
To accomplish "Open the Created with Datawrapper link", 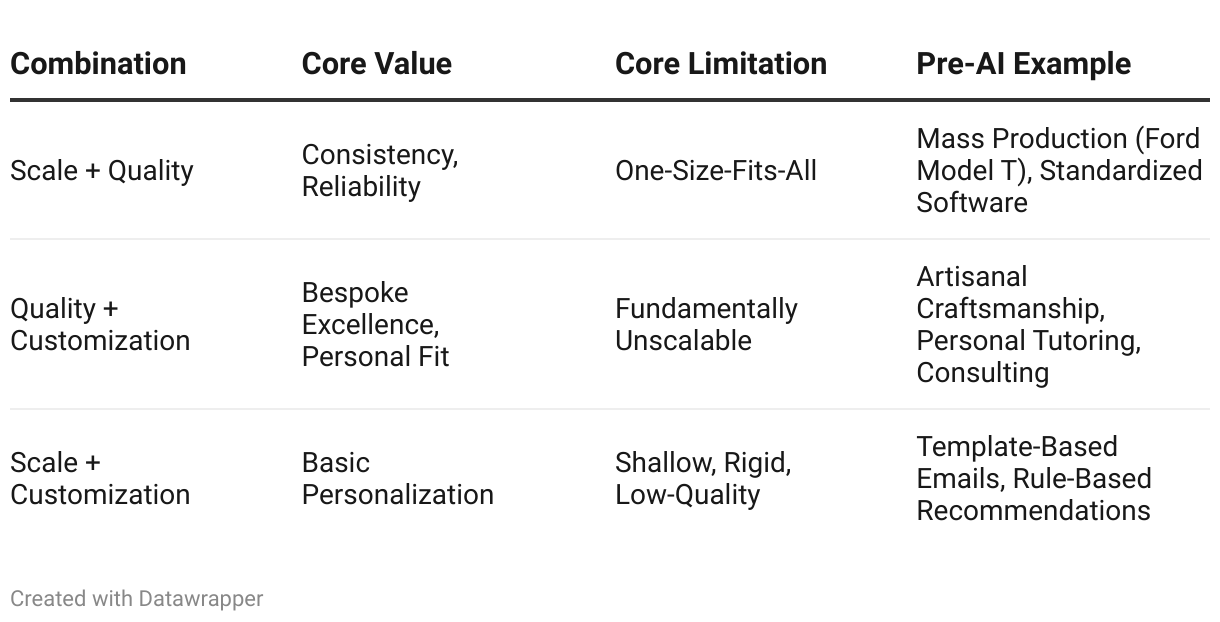I will [x=137, y=599].
